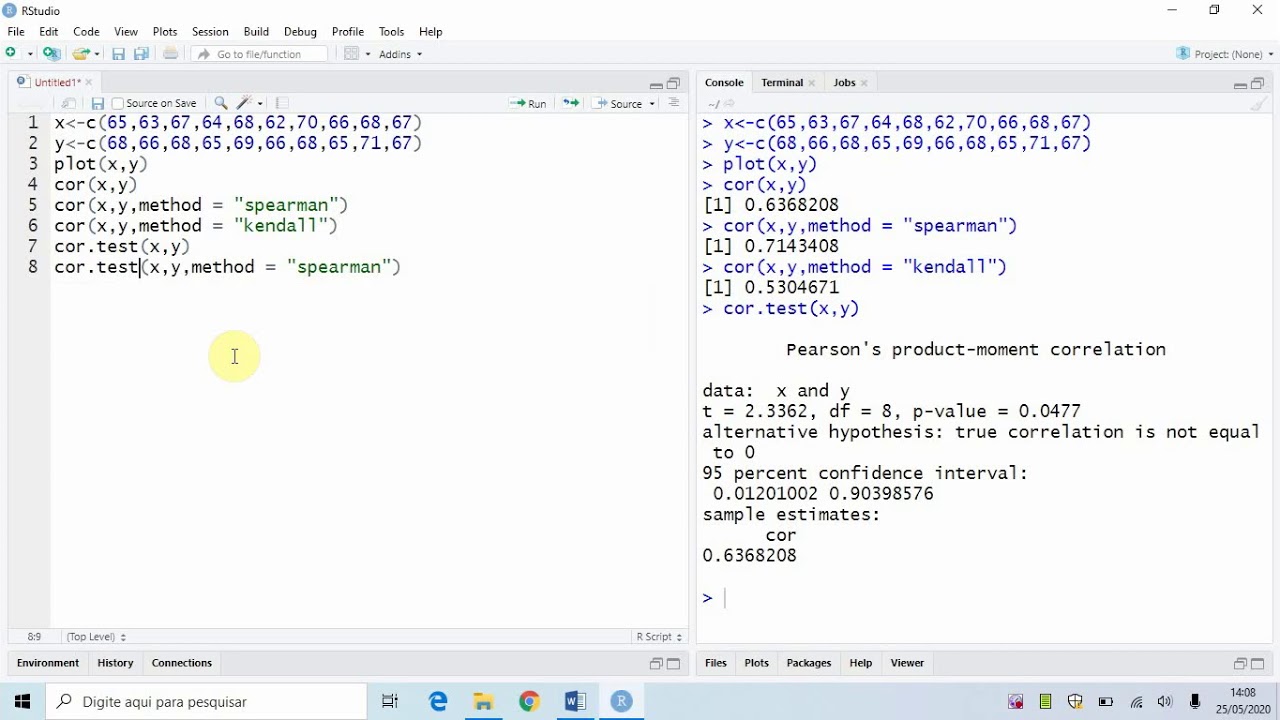Image resolution: width=1280 pixels, height=720 pixels.
Task: Show script in new window icon
Action: [x=69, y=103]
